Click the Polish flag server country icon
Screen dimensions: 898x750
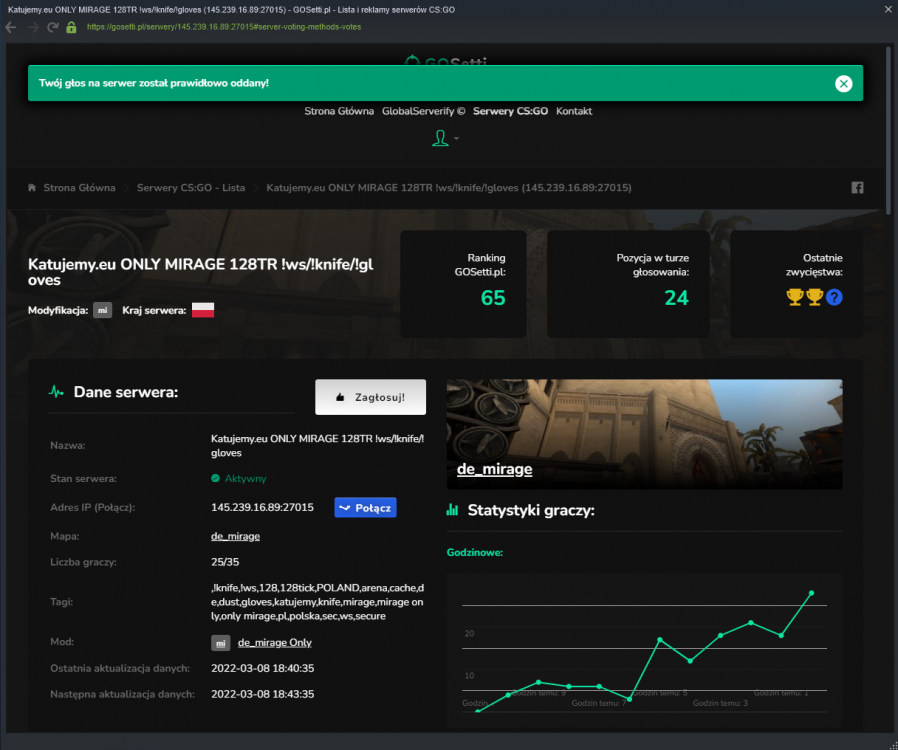203,310
